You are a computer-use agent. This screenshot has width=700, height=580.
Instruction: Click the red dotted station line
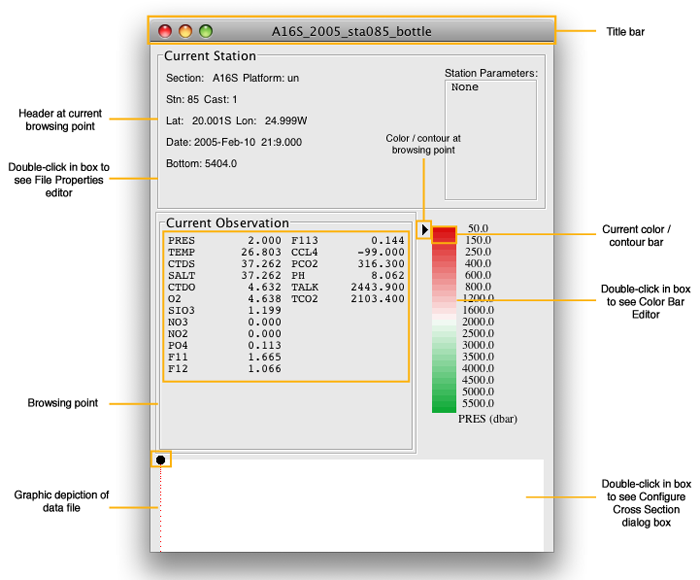(160, 510)
